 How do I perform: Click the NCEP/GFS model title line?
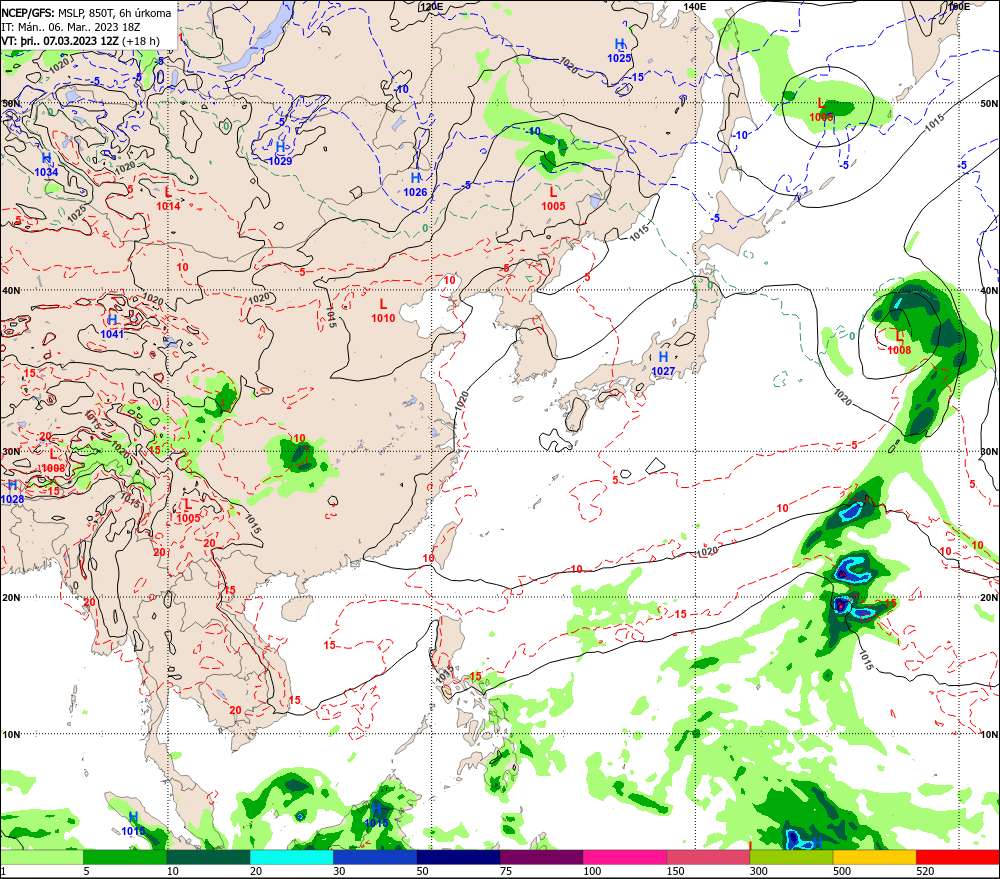pos(86,13)
